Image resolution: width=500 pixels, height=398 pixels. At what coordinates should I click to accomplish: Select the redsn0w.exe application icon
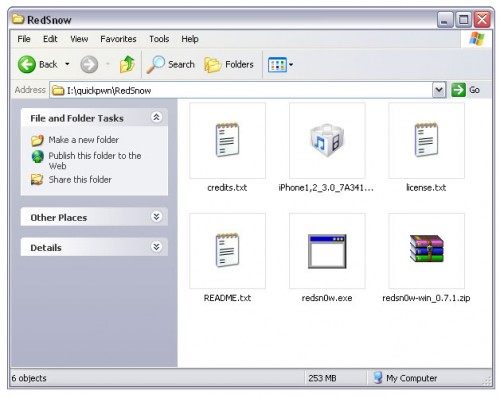(x=327, y=251)
